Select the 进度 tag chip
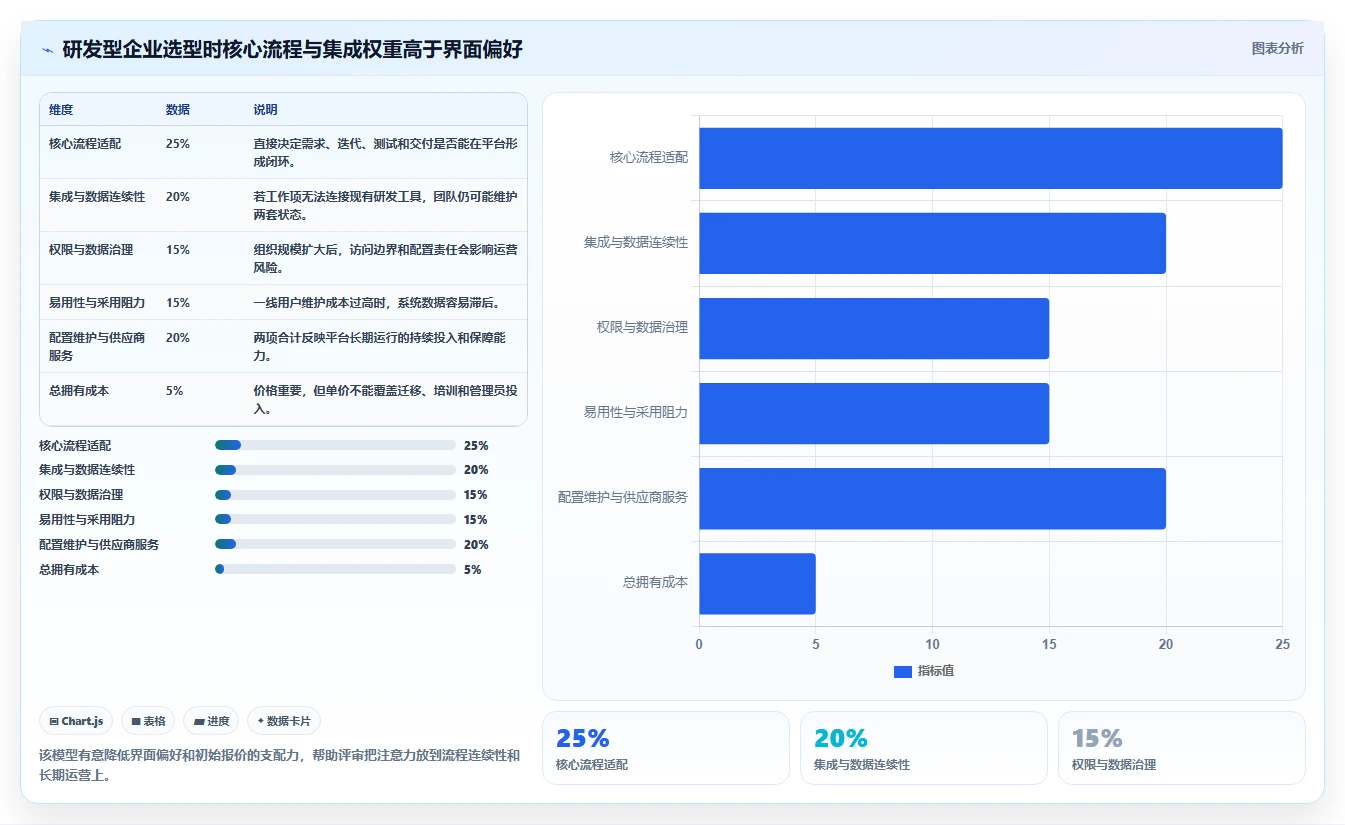 [x=211, y=721]
